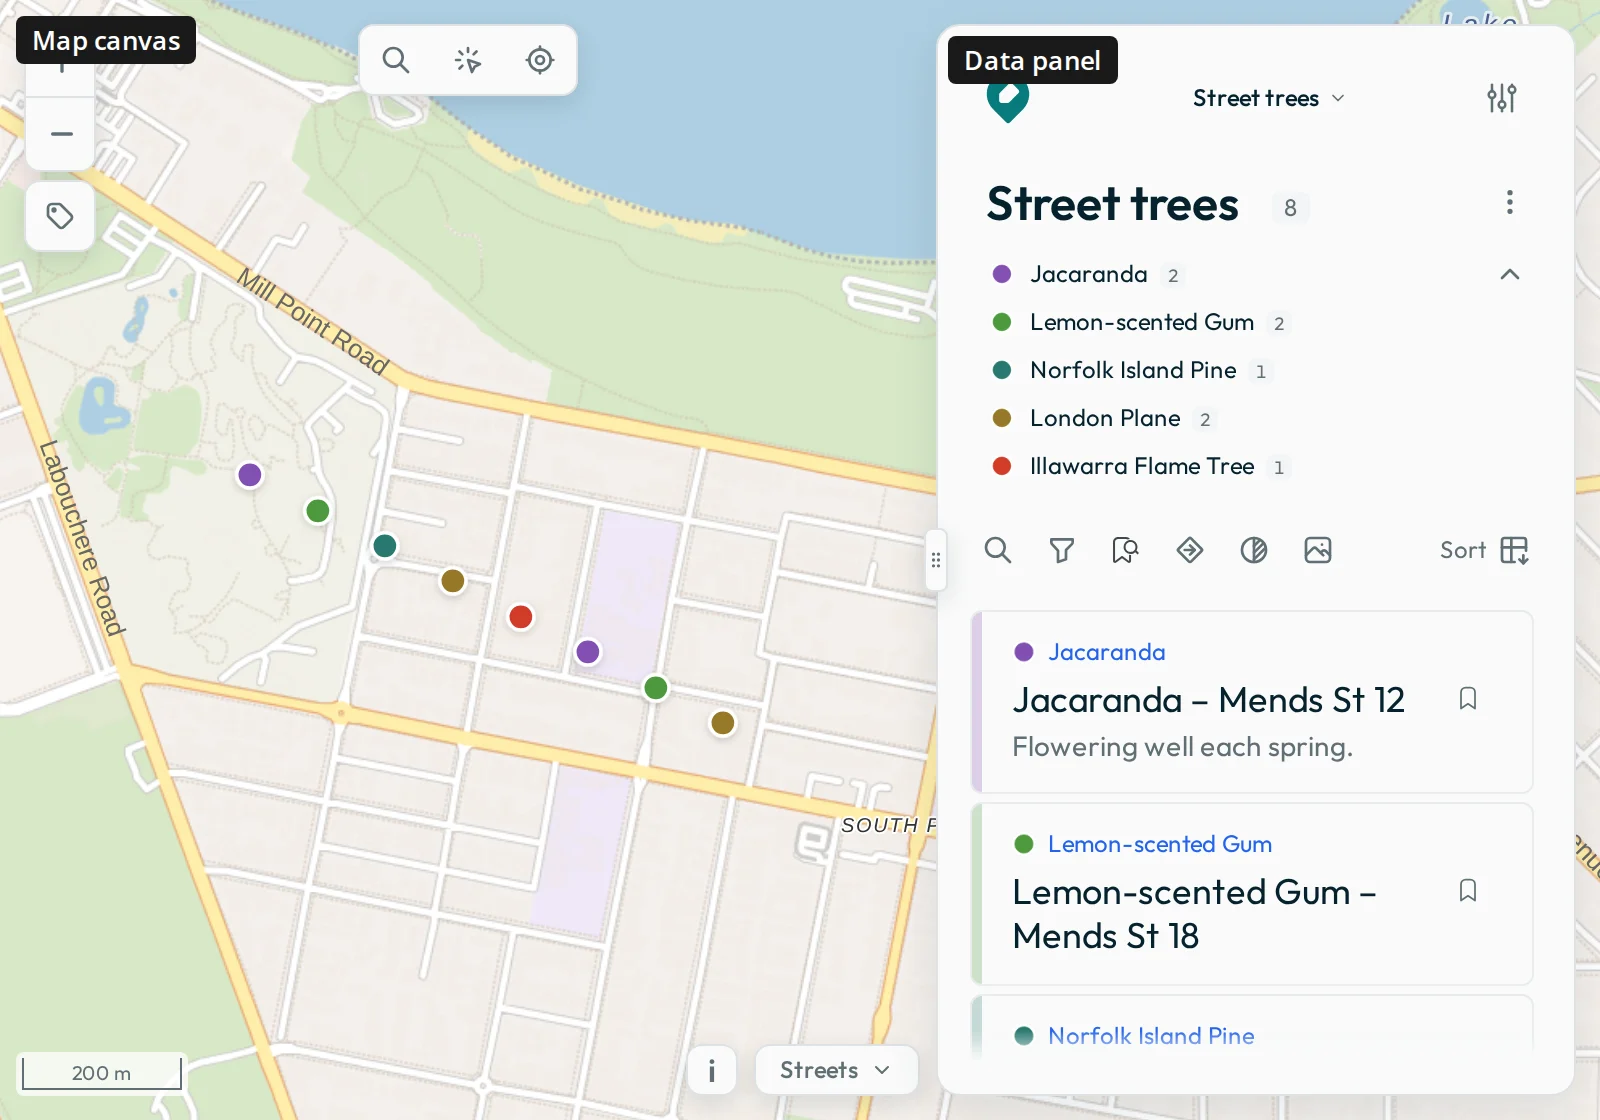Open the Streets basemap dropdown
The height and width of the screenshot is (1120, 1600).
click(836, 1070)
